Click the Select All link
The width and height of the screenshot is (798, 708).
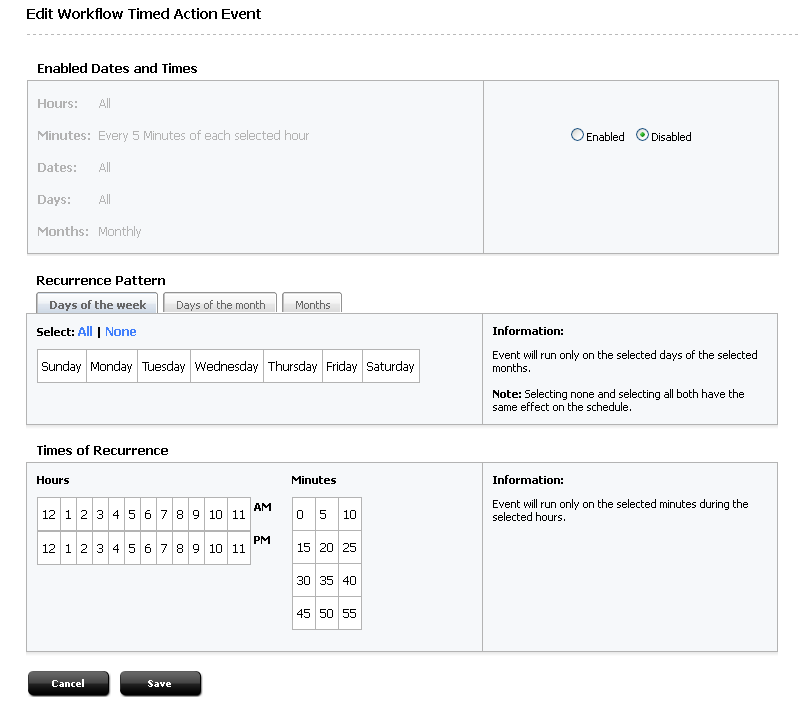85,332
